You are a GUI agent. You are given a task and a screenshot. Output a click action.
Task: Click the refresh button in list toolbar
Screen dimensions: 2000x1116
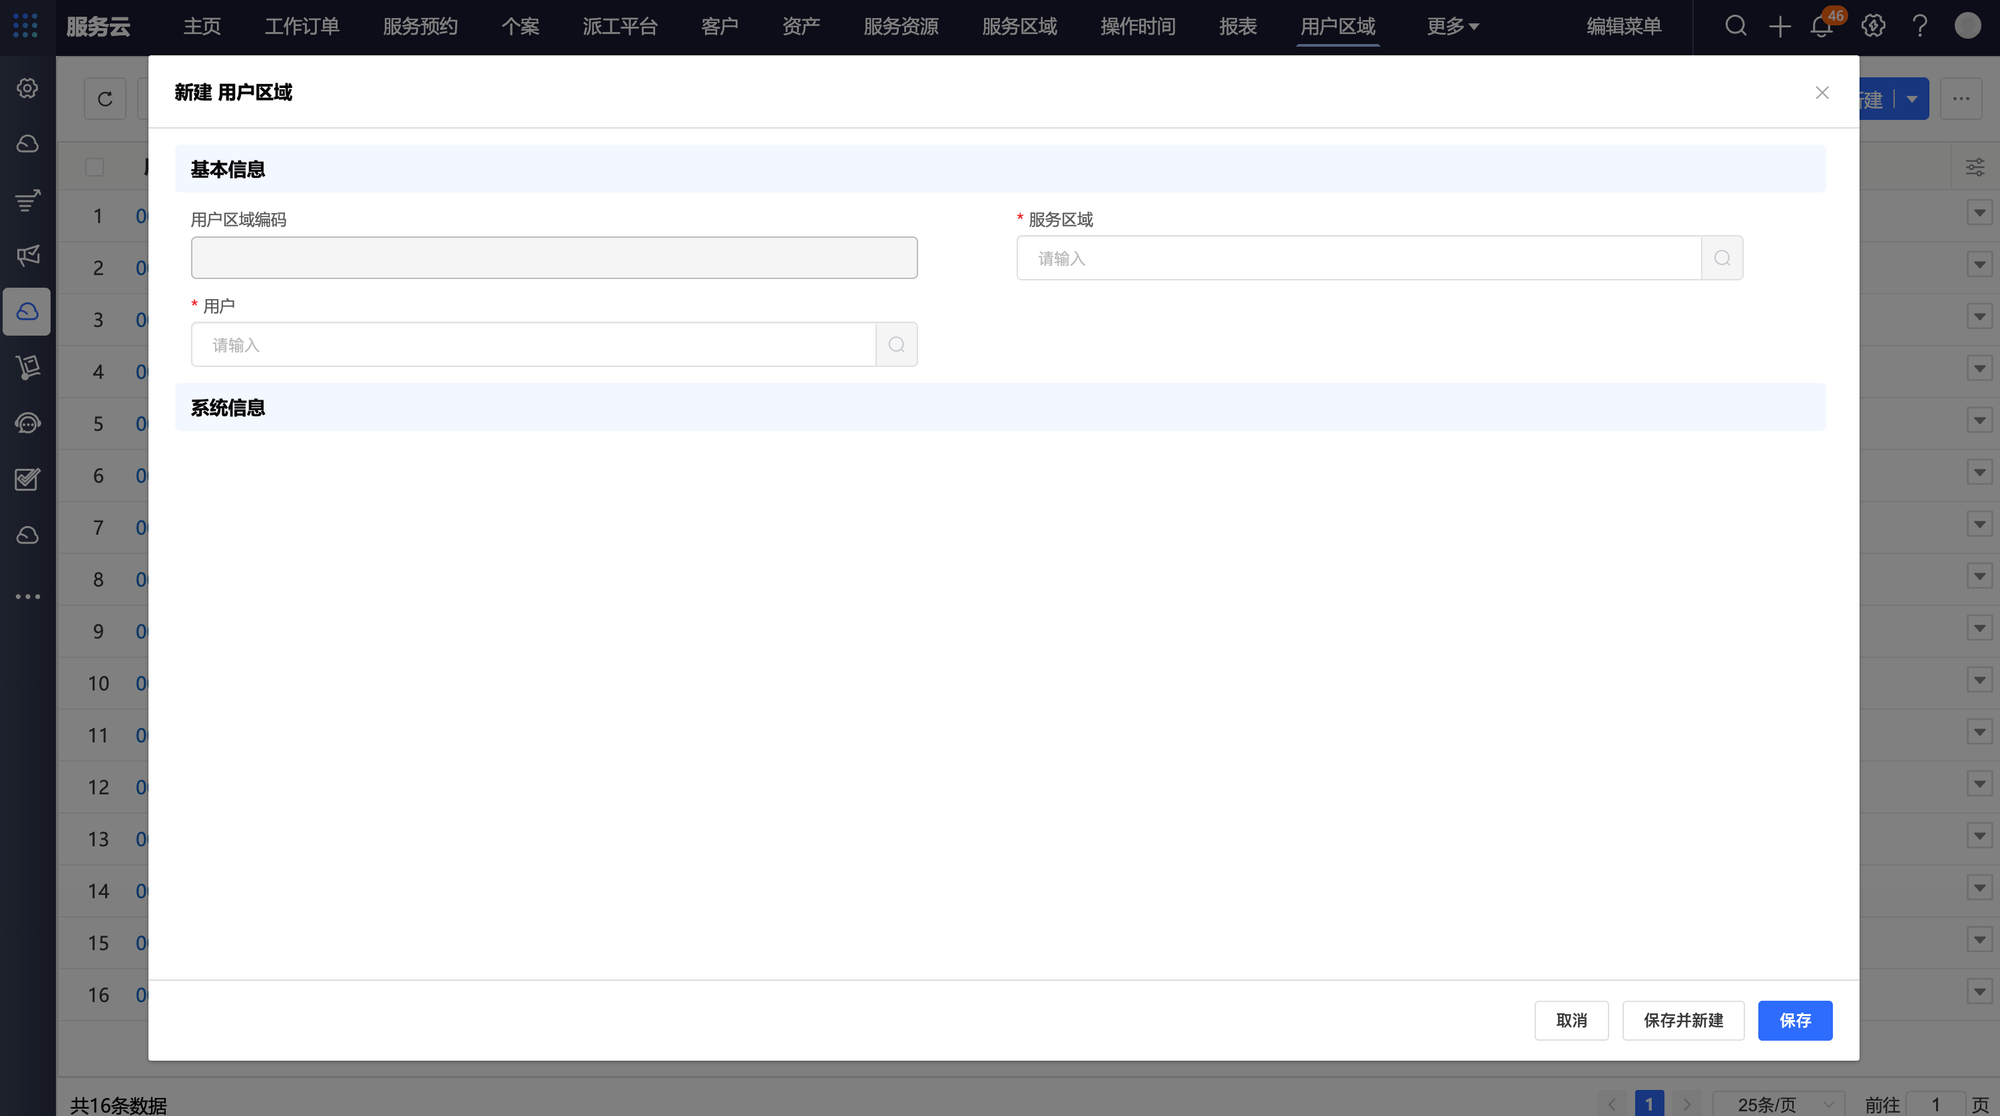click(x=105, y=99)
